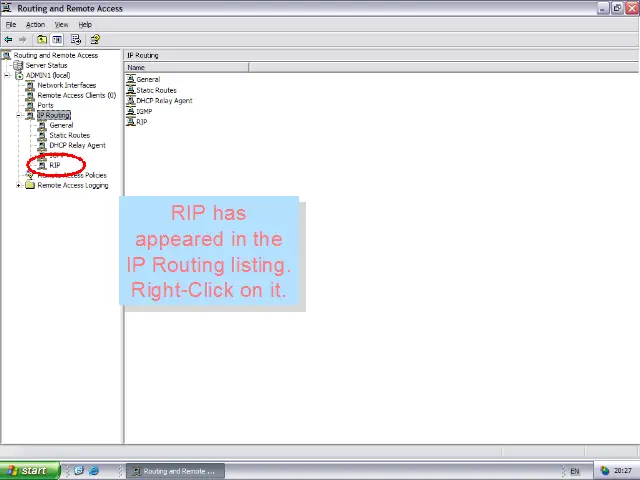Select General under IP Routing in tree
The width and height of the screenshot is (640, 480).
pos(61,125)
